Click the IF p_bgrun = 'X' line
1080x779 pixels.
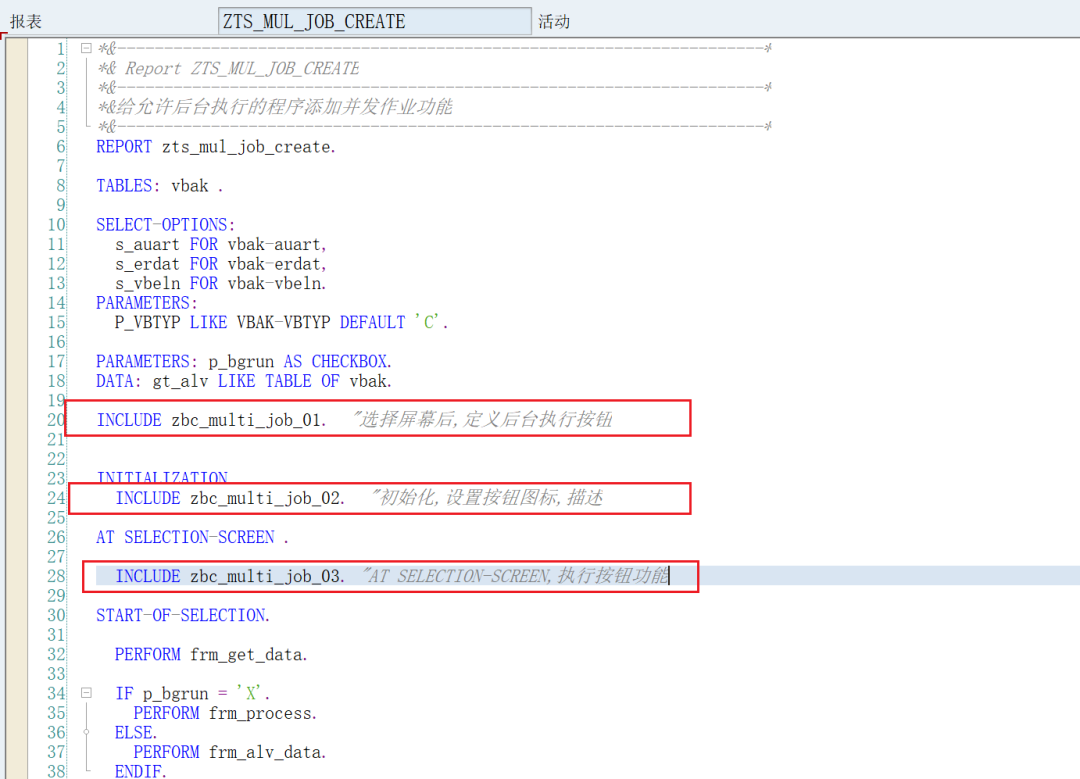[x=192, y=693]
